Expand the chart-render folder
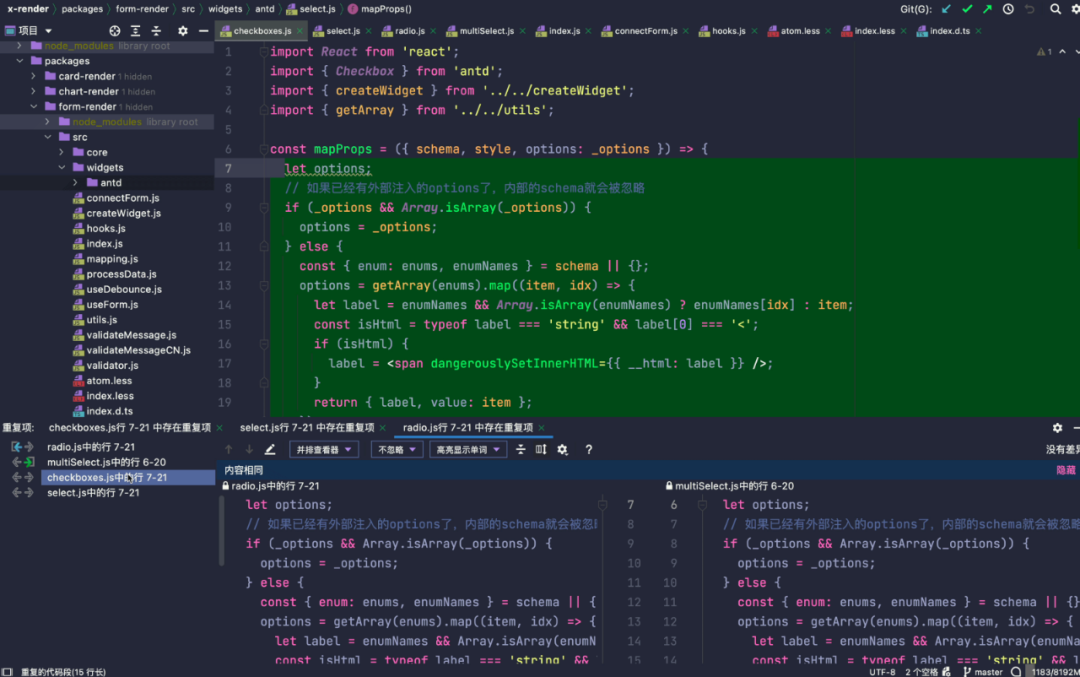Screen dimensions: 1080x677 coord(33,91)
